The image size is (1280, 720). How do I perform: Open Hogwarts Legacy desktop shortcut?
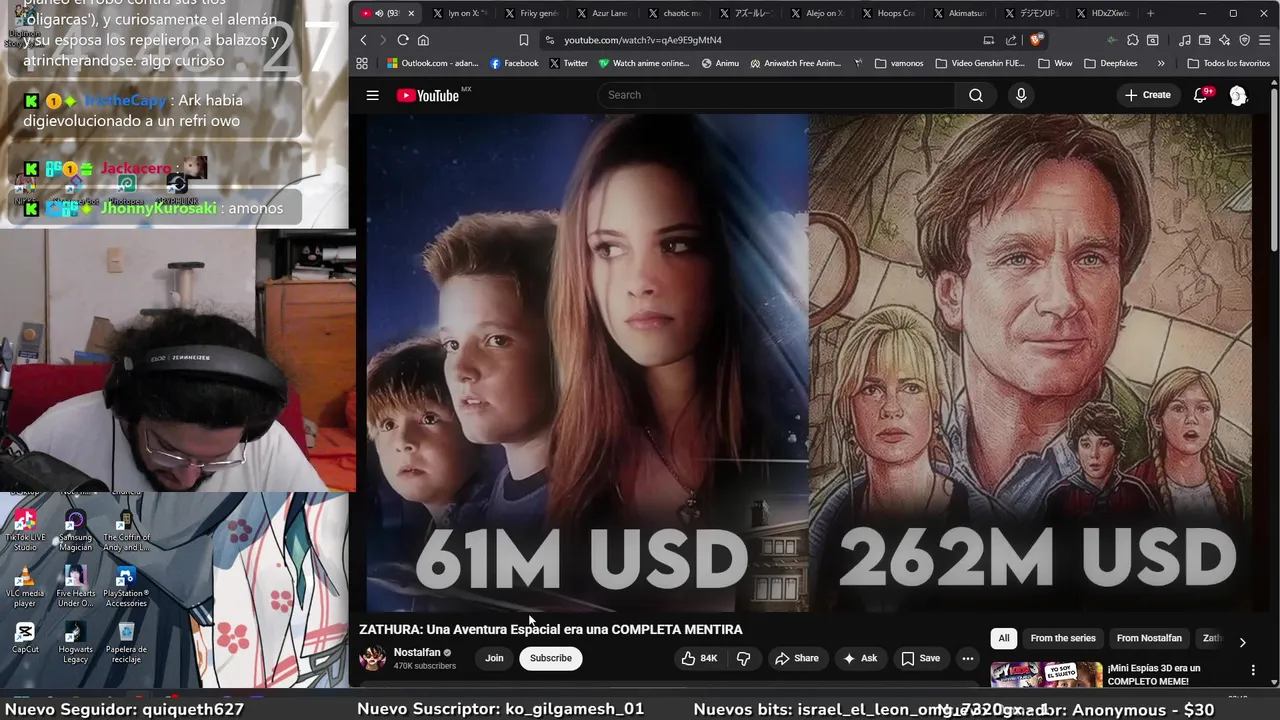click(x=75, y=643)
